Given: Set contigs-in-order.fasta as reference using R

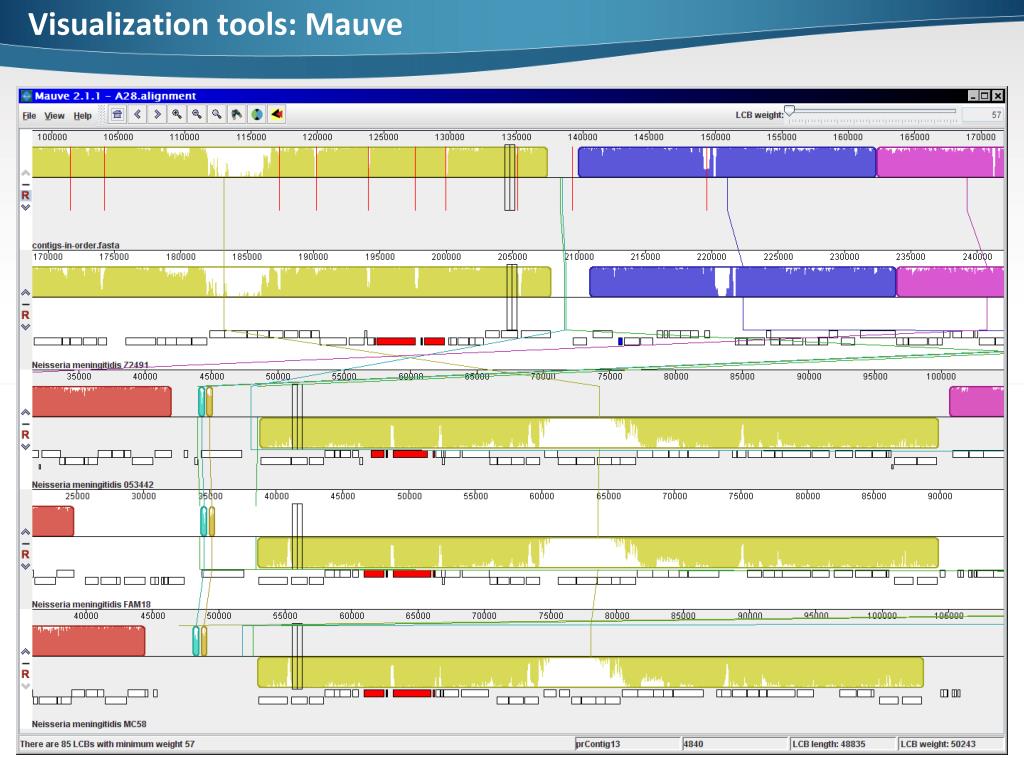Looking at the screenshot, I should (x=25, y=195).
